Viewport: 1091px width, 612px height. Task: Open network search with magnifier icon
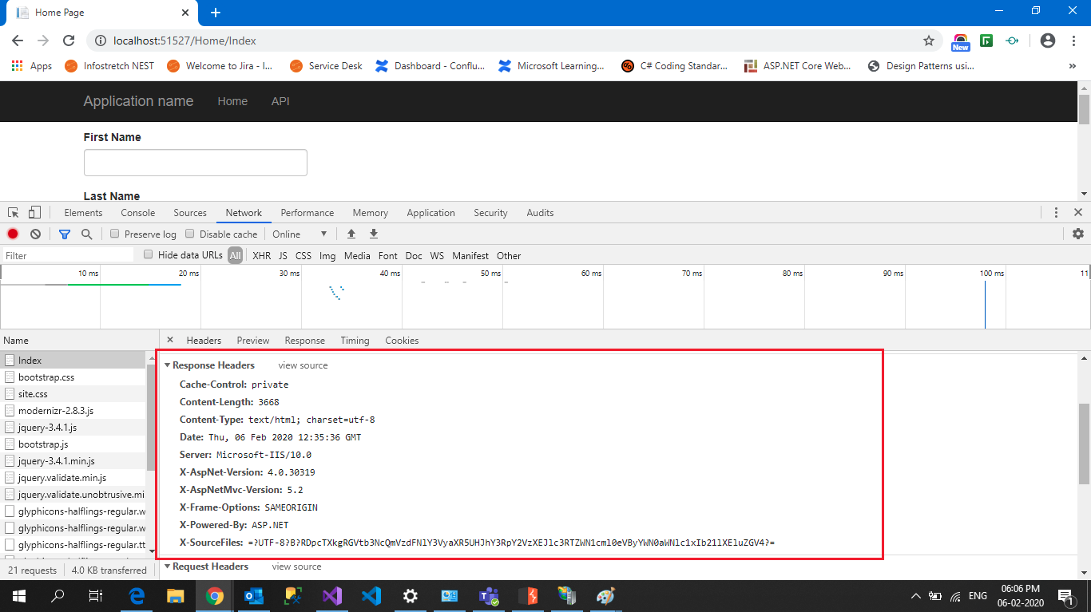(x=87, y=234)
